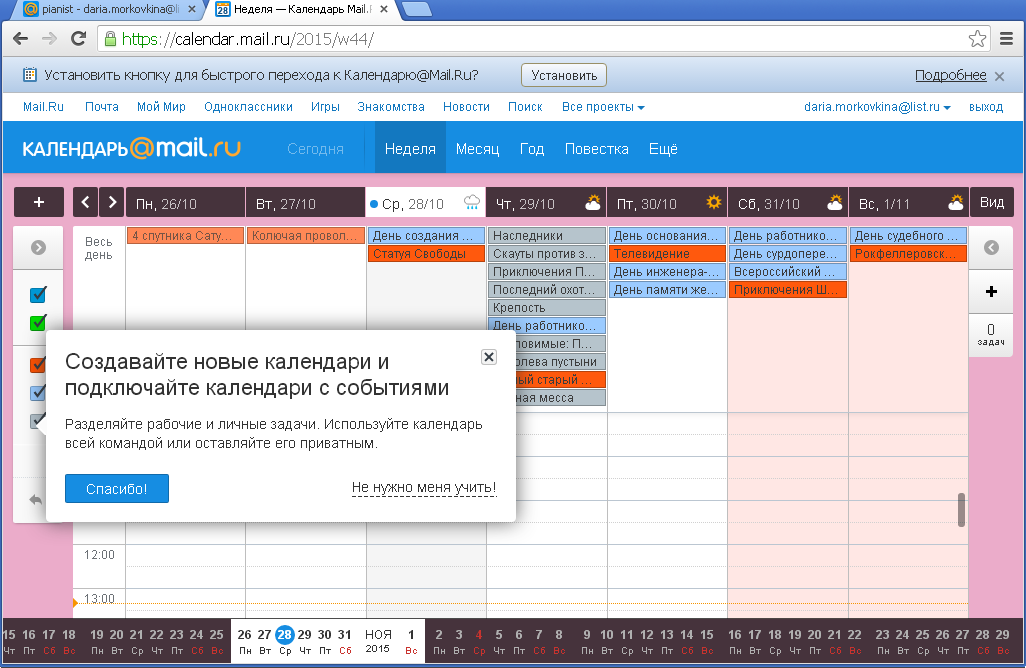Switch to Год view
The height and width of the screenshot is (668, 1026).
click(532, 149)
